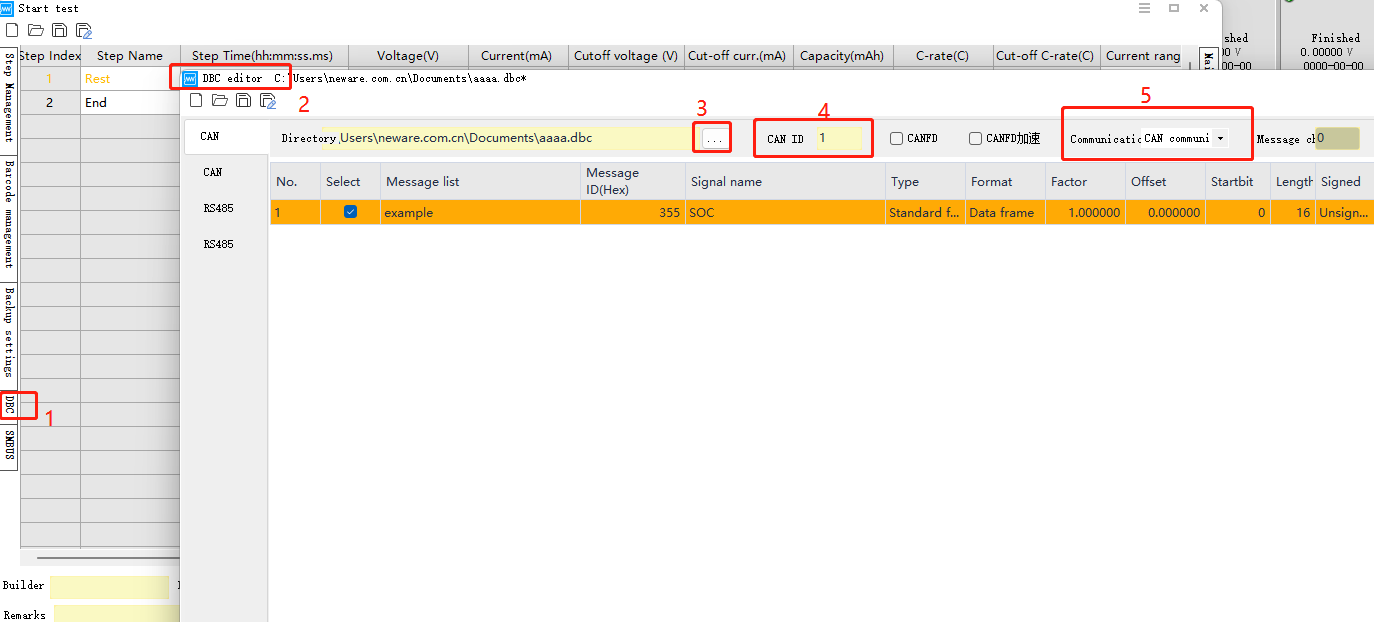Click the Capacity(mAh) column header
1374x622 pixels.
(842, 56)
